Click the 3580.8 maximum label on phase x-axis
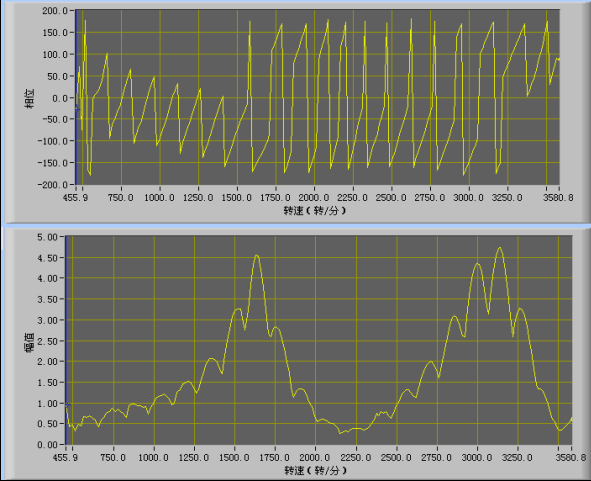591x481 pixels. (558, 198)
